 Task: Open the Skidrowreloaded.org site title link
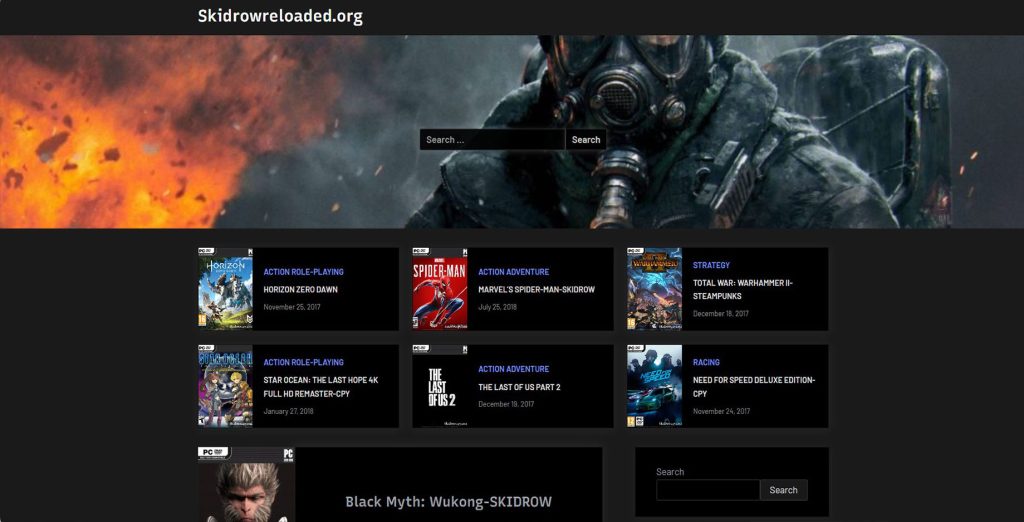point(280,16)
